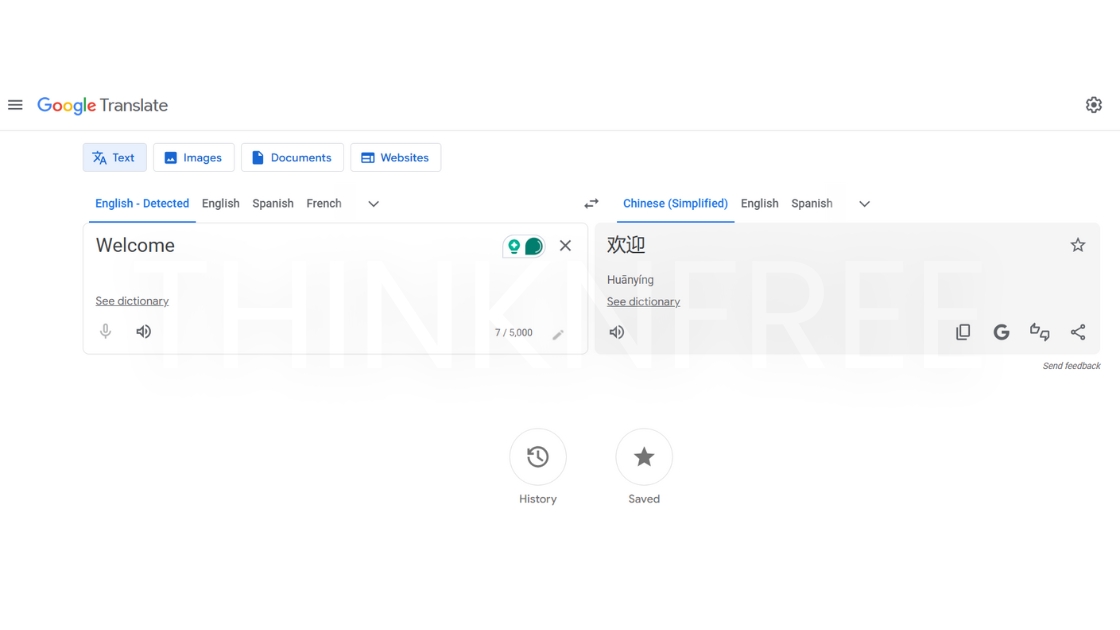Switch to Websites translation mode
Screen dimensions: 1120x630
[x=396, y=158]
